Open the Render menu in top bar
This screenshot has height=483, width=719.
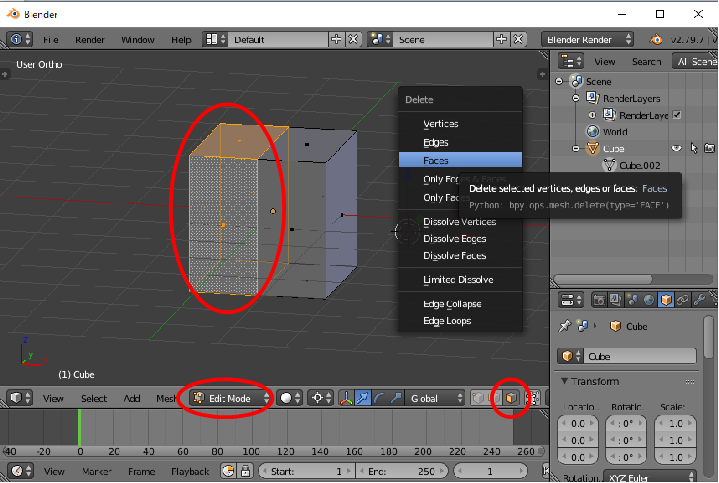tap(90, 40)
